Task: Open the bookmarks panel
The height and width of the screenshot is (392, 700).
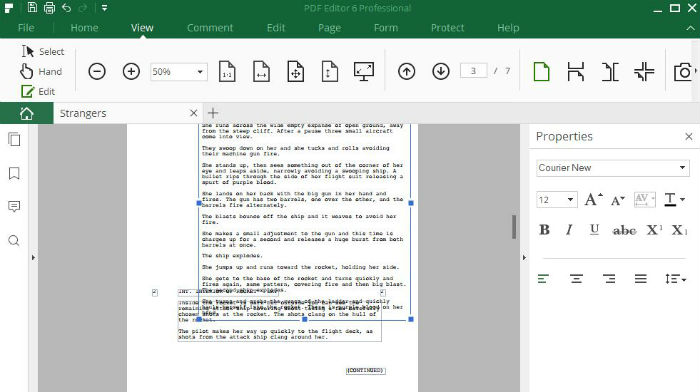Action: pyautogui.click(x=14, y=173)
